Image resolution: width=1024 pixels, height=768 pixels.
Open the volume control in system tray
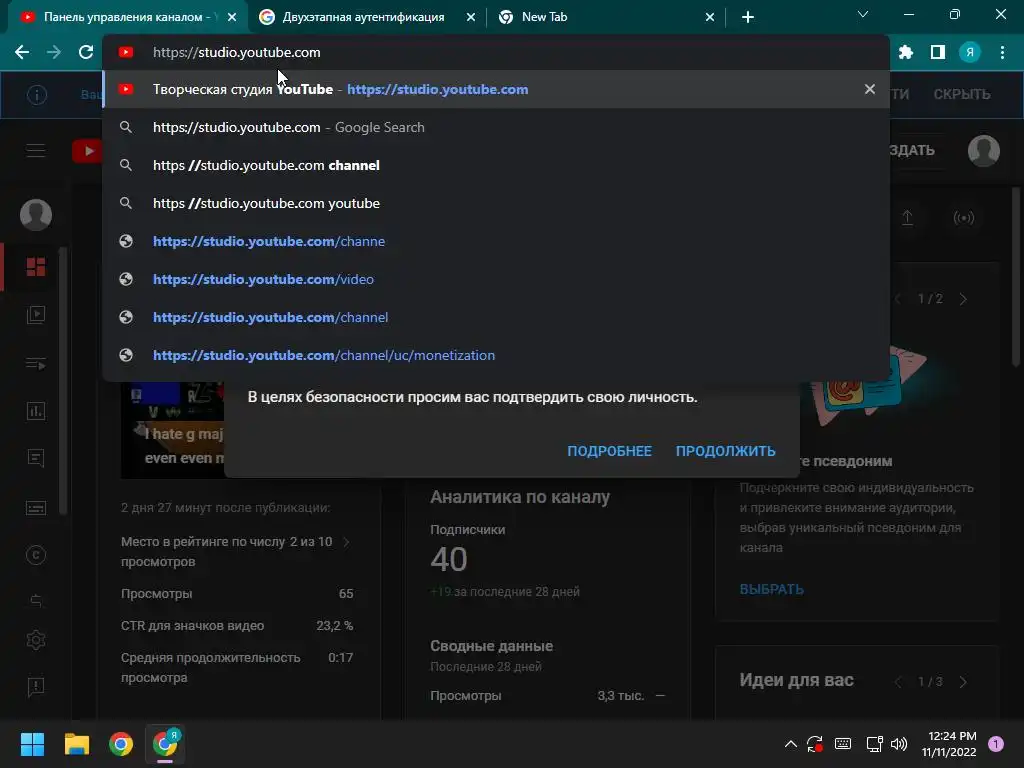pos(899,744)
